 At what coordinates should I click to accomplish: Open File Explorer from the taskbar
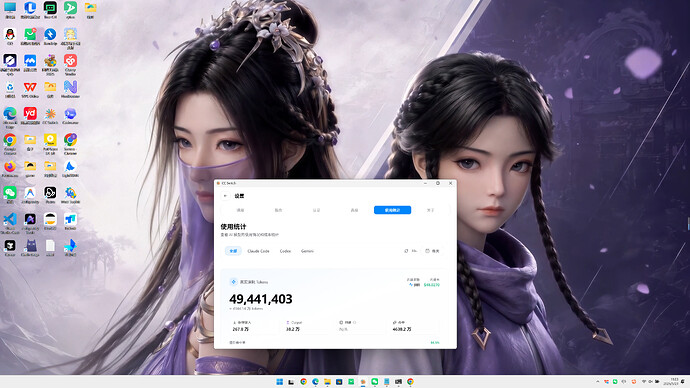point(327,381)
